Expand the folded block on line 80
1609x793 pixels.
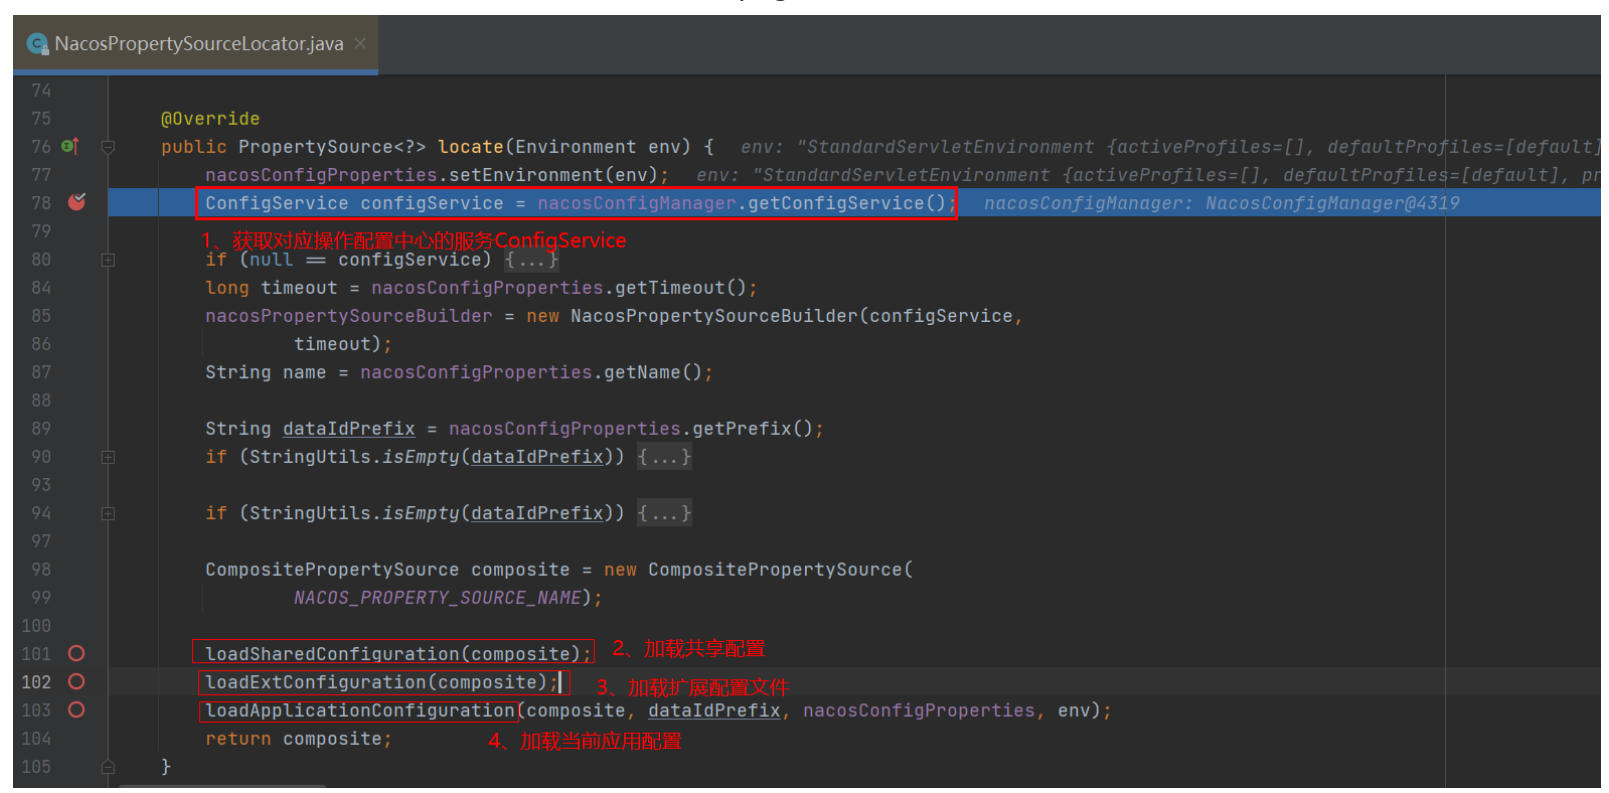coord(108,260)
